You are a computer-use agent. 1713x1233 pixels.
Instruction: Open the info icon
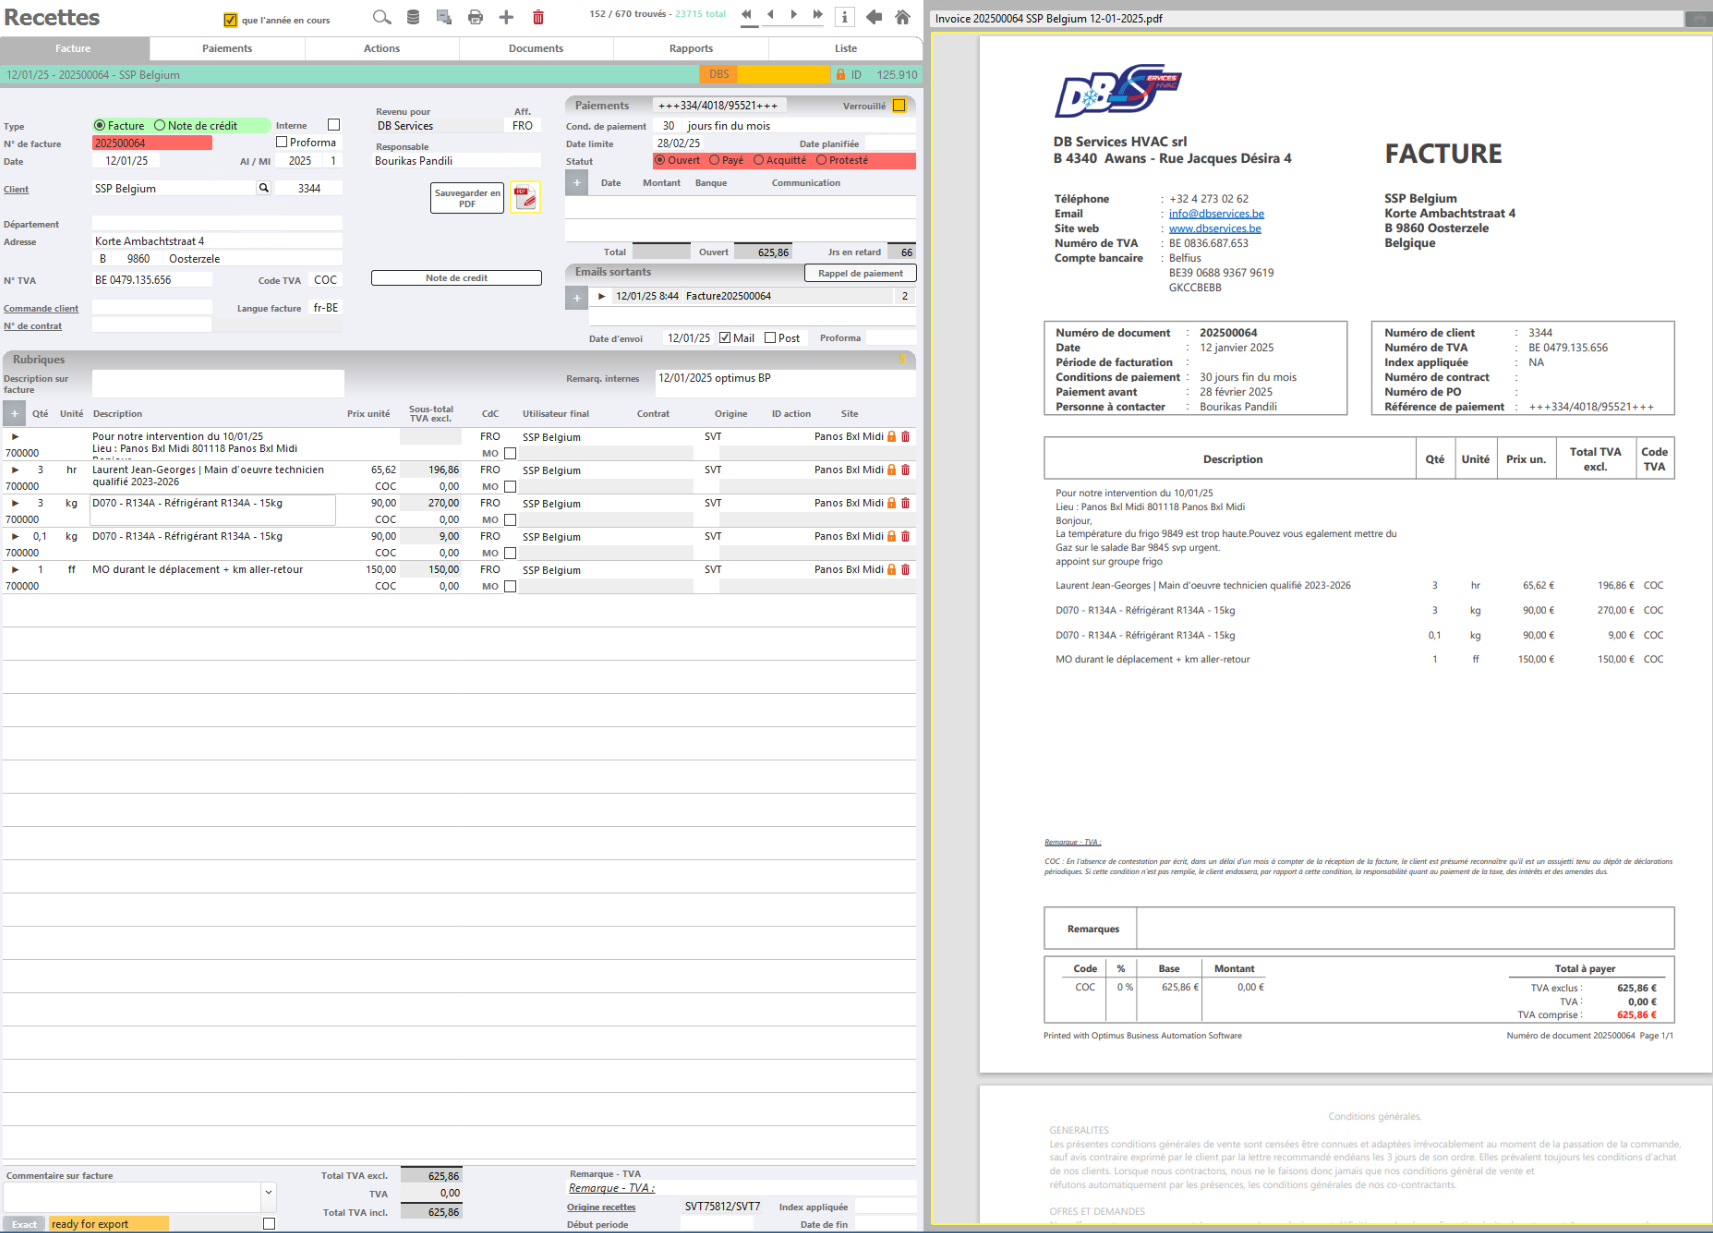coord(845,17)
